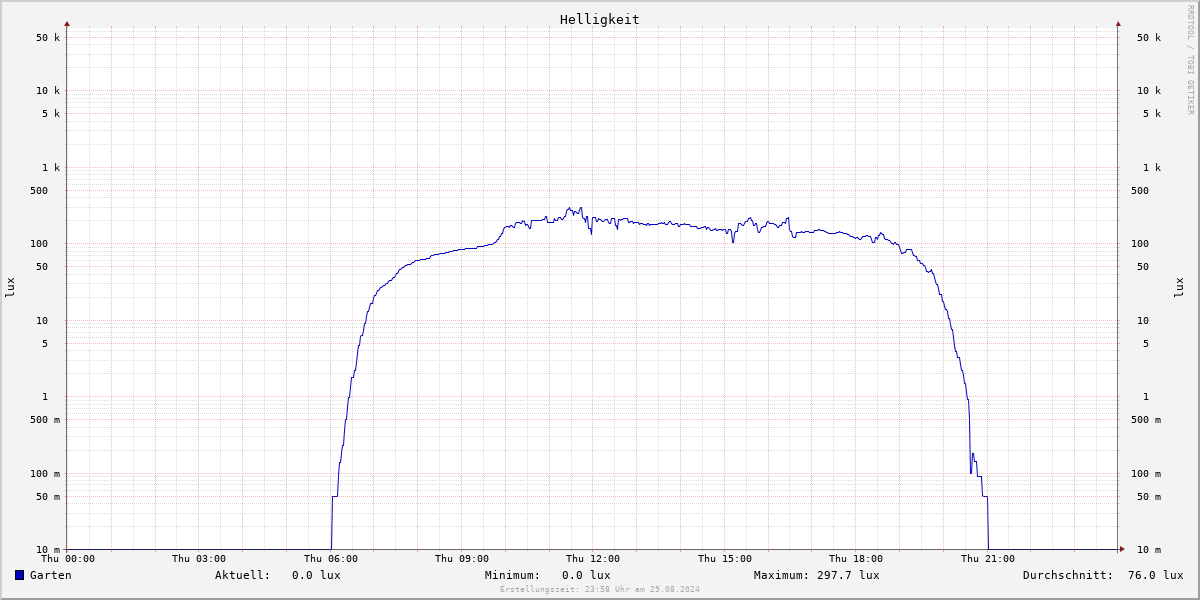The width and height of the screenshot is (1200, 600).
Task: Click the Thu 21:00 time axis label
Action: 988,559
